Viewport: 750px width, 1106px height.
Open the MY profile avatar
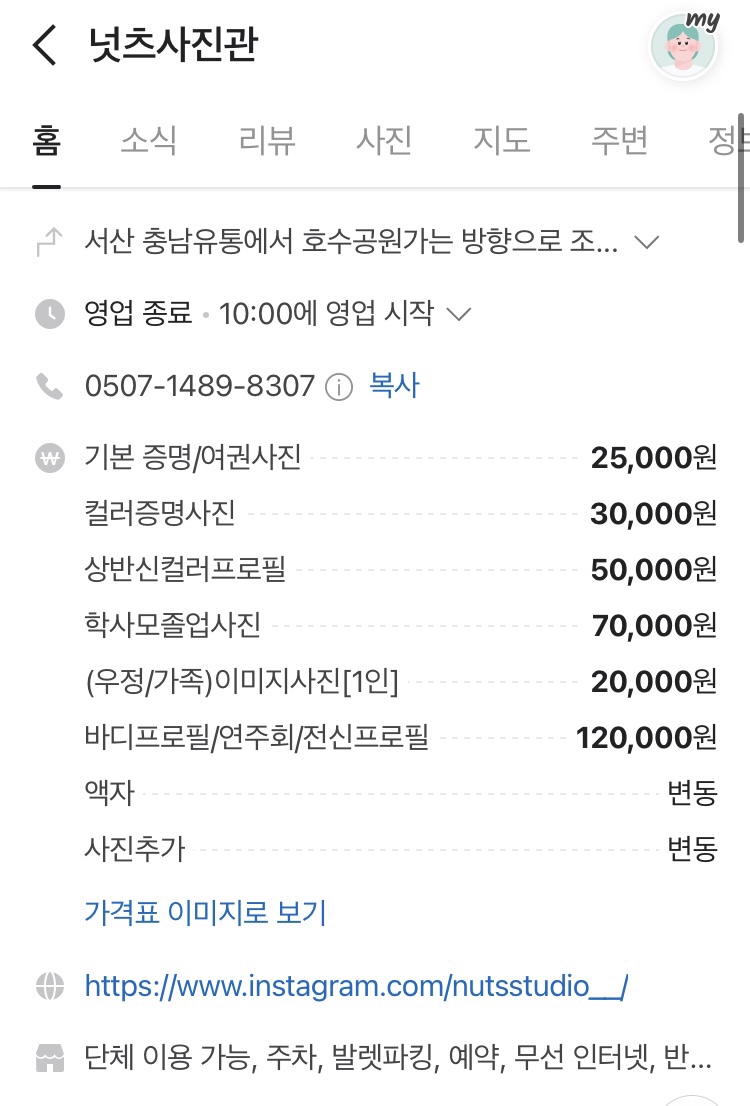(684, 46)
